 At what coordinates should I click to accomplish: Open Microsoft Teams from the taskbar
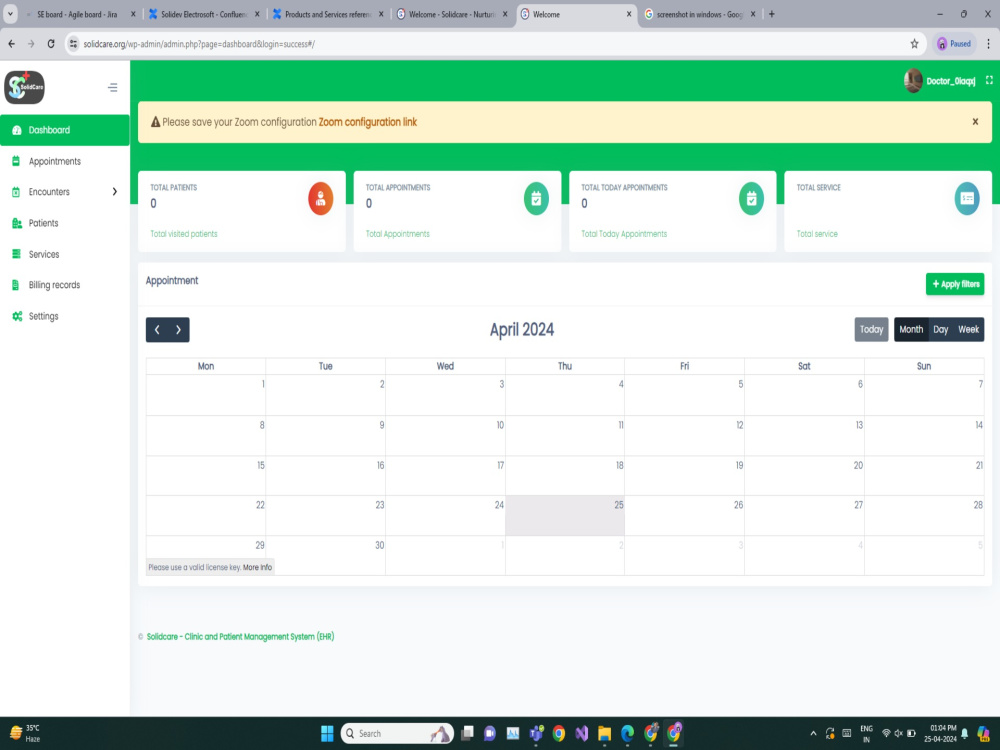click(x=536, y=733)
